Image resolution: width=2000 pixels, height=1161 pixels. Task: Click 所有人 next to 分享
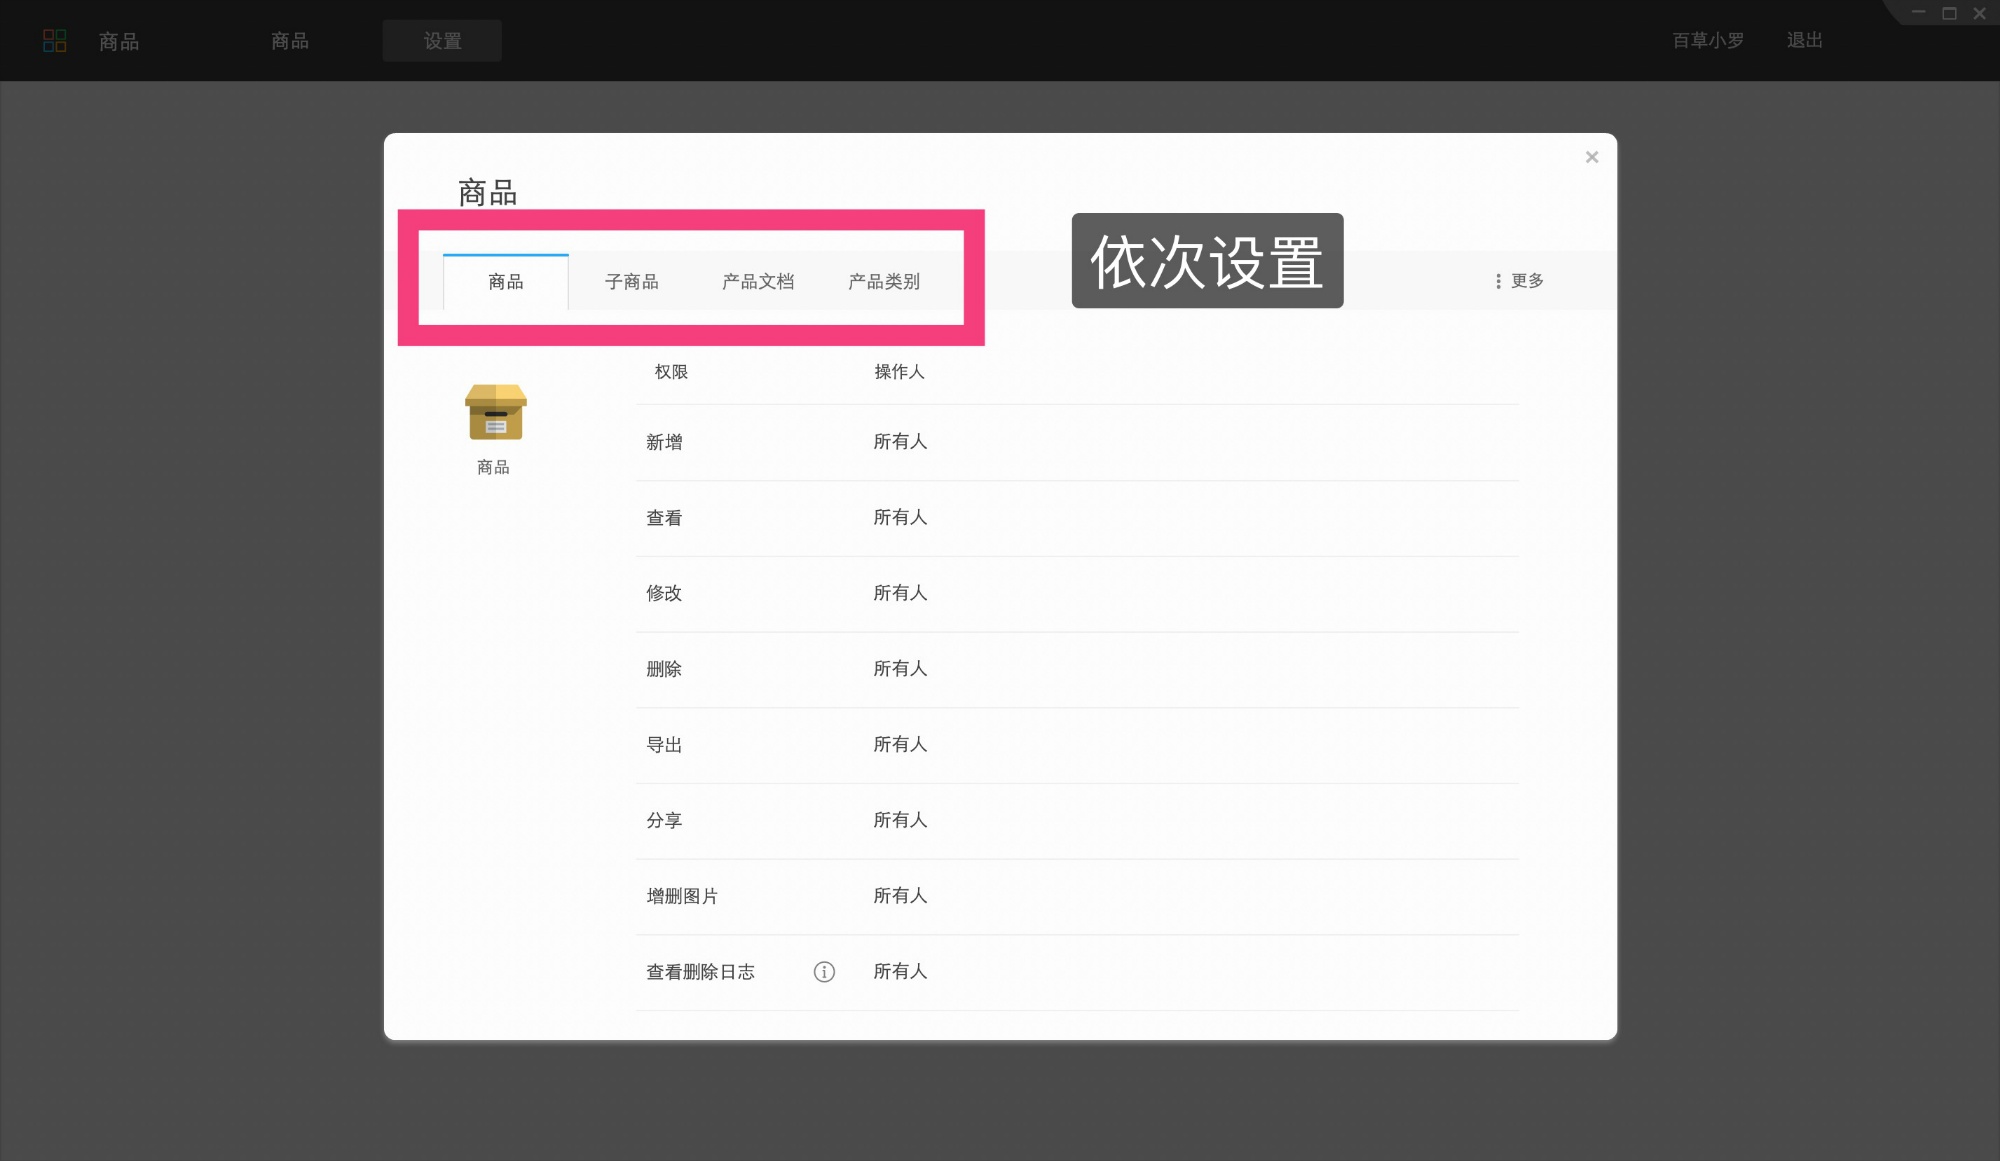click(x=900, y=820)
